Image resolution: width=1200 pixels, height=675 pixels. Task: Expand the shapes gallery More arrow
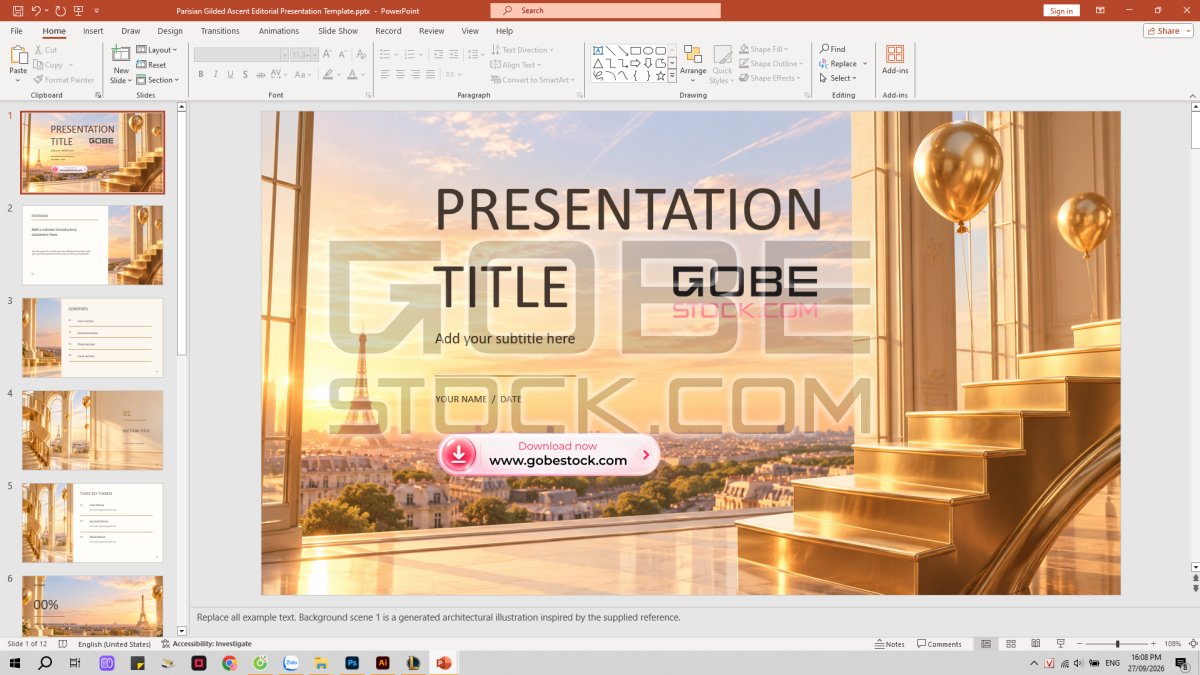[673, 75]
